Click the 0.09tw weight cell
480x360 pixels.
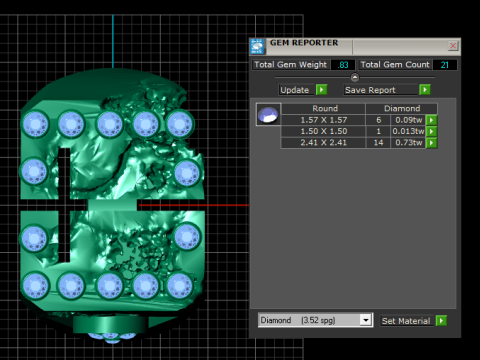tap(409, 120)
